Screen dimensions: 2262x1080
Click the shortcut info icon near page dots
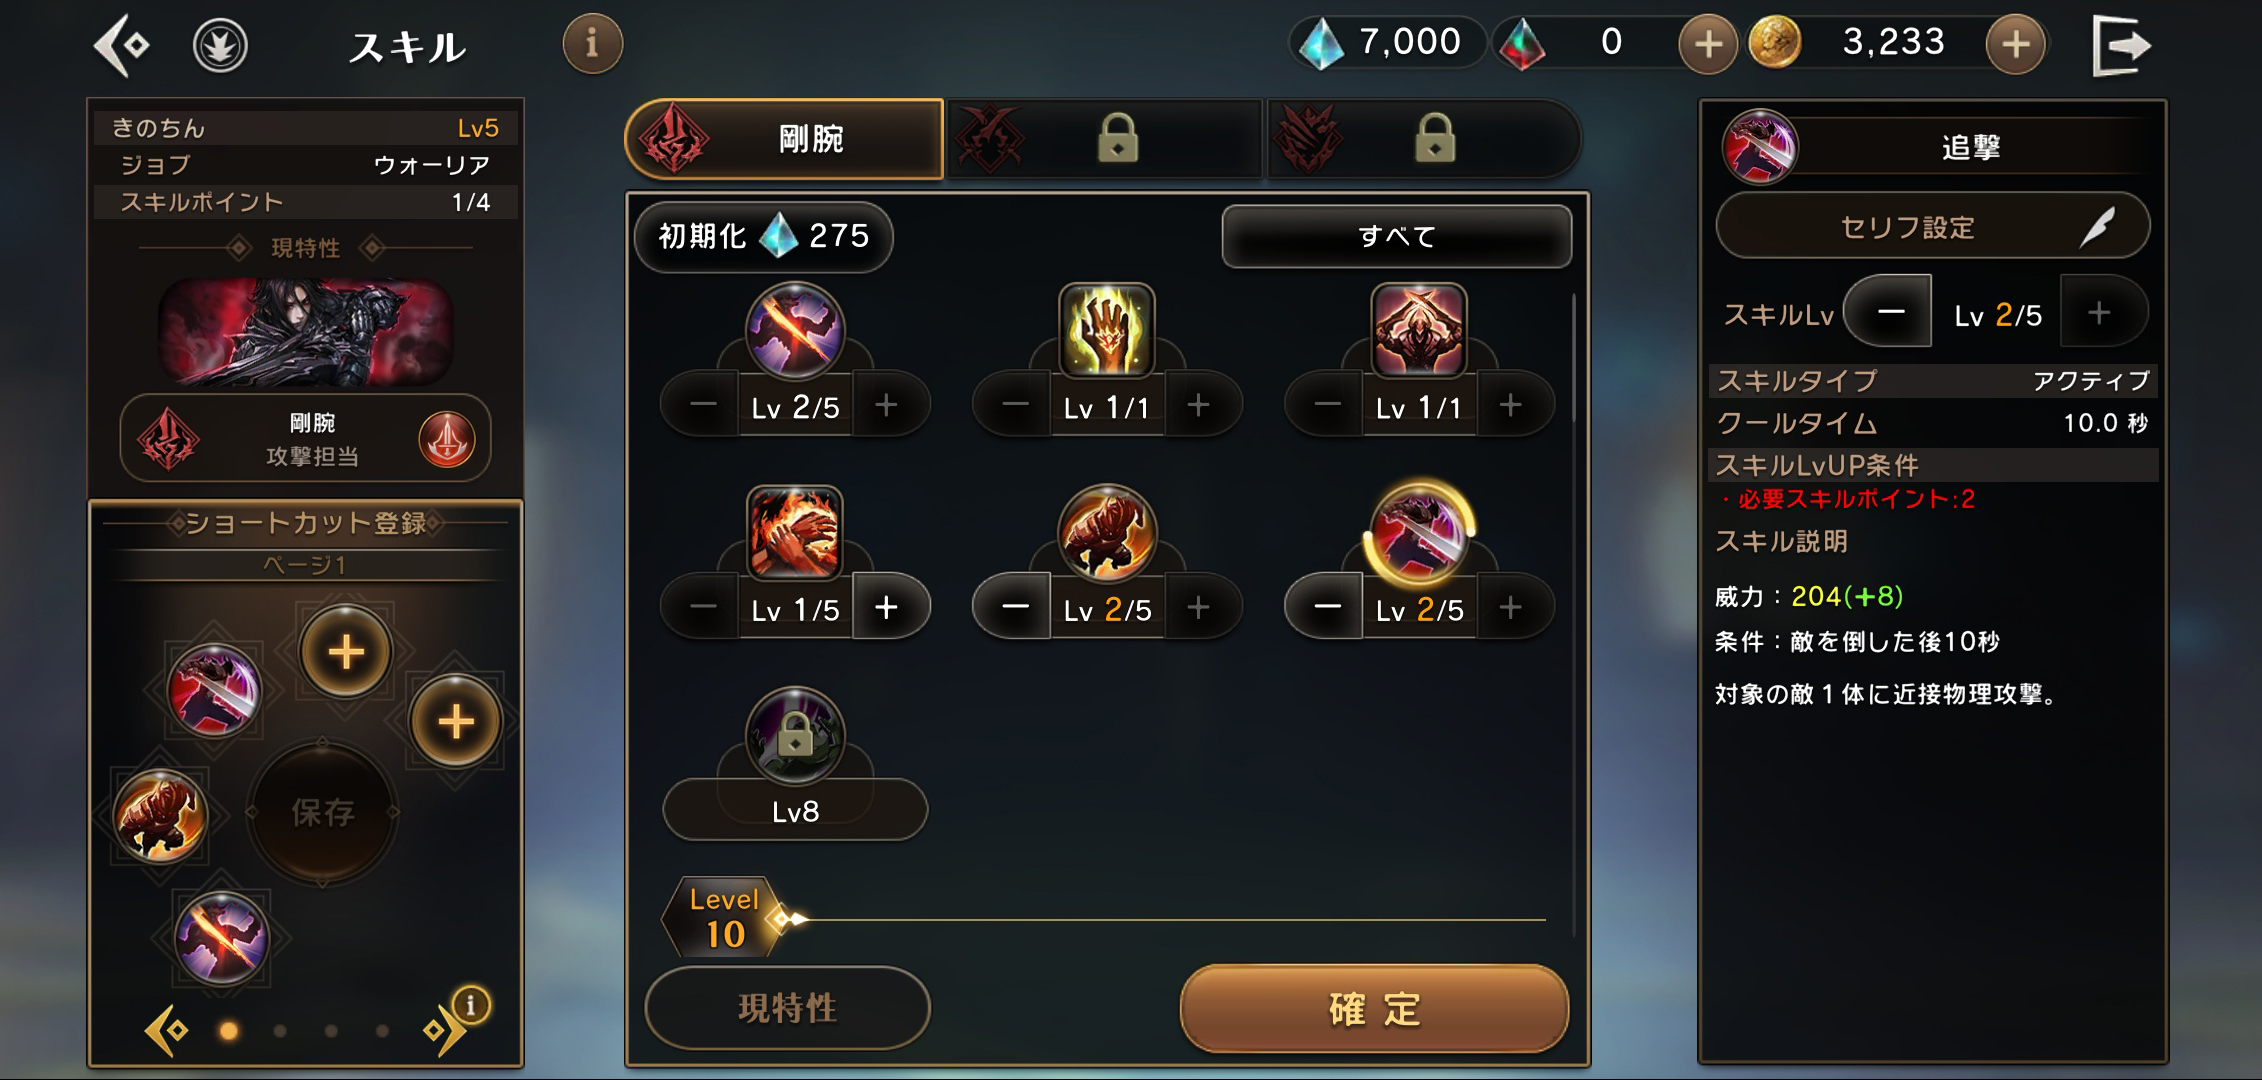pyautogui.click(x=471, y=1004)
